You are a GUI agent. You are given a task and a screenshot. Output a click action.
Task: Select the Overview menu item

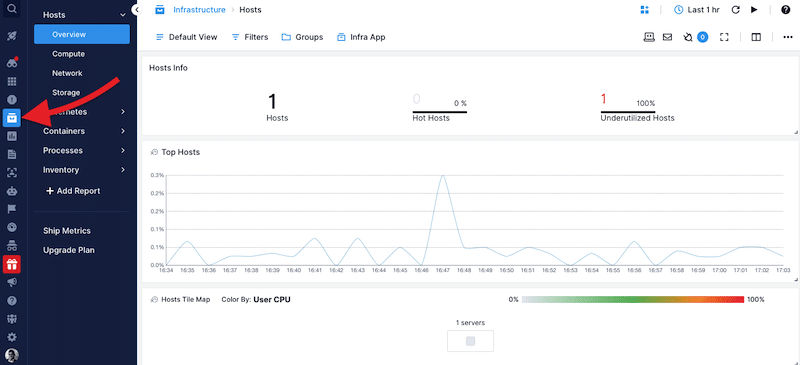coord(82,35)
